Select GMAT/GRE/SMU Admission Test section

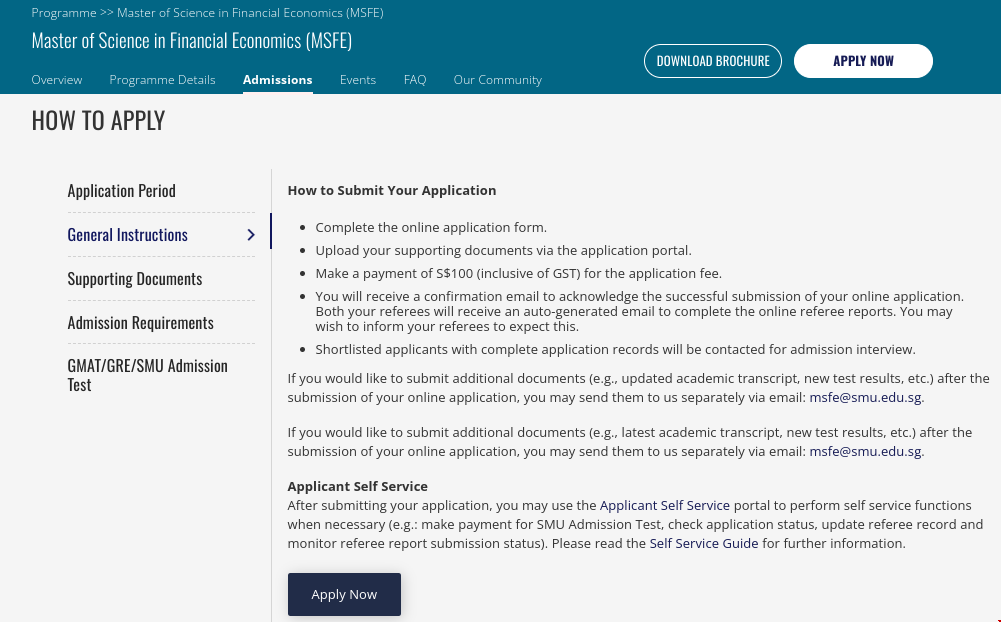coord(147,375)
